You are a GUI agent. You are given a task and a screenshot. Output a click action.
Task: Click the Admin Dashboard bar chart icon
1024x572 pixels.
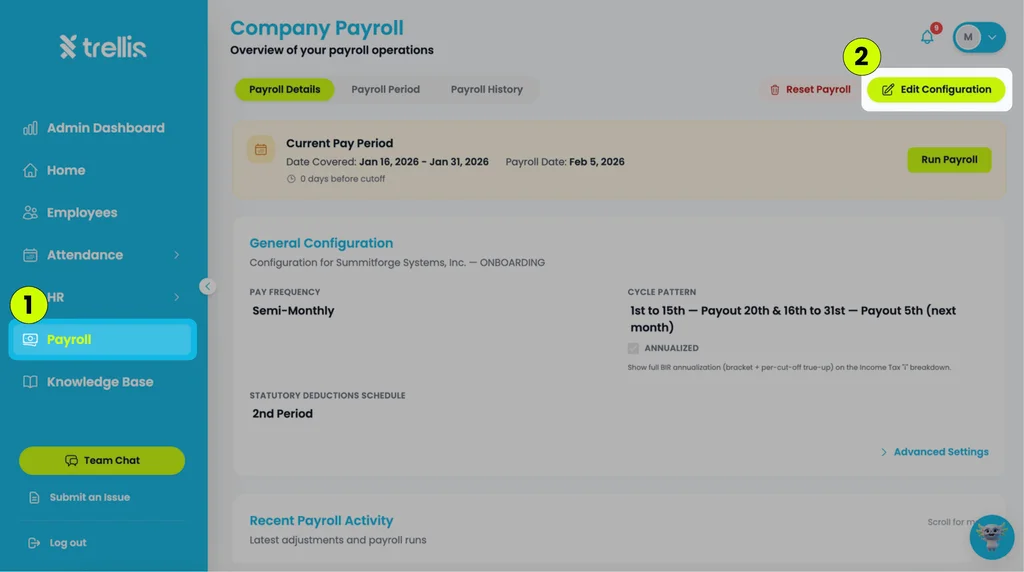click(30, 128)
